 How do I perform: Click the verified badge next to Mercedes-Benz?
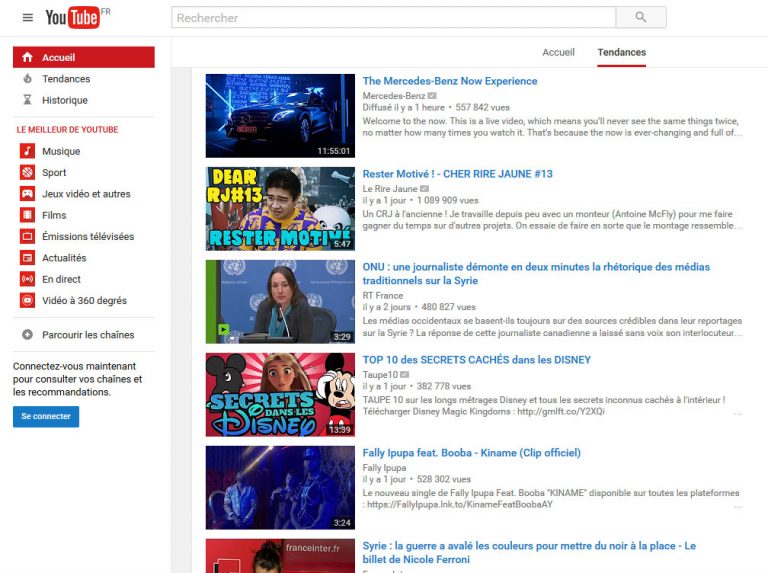[x=432, y=96]
